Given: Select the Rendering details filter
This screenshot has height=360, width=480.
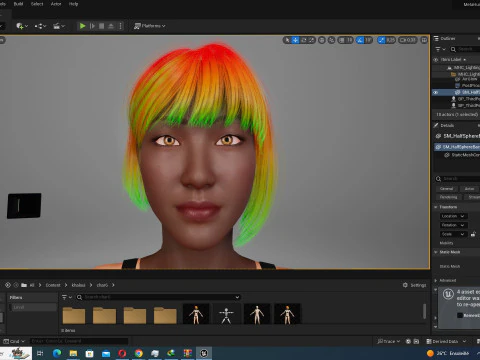Looking at the screenshot, I should tap(448, 197).
